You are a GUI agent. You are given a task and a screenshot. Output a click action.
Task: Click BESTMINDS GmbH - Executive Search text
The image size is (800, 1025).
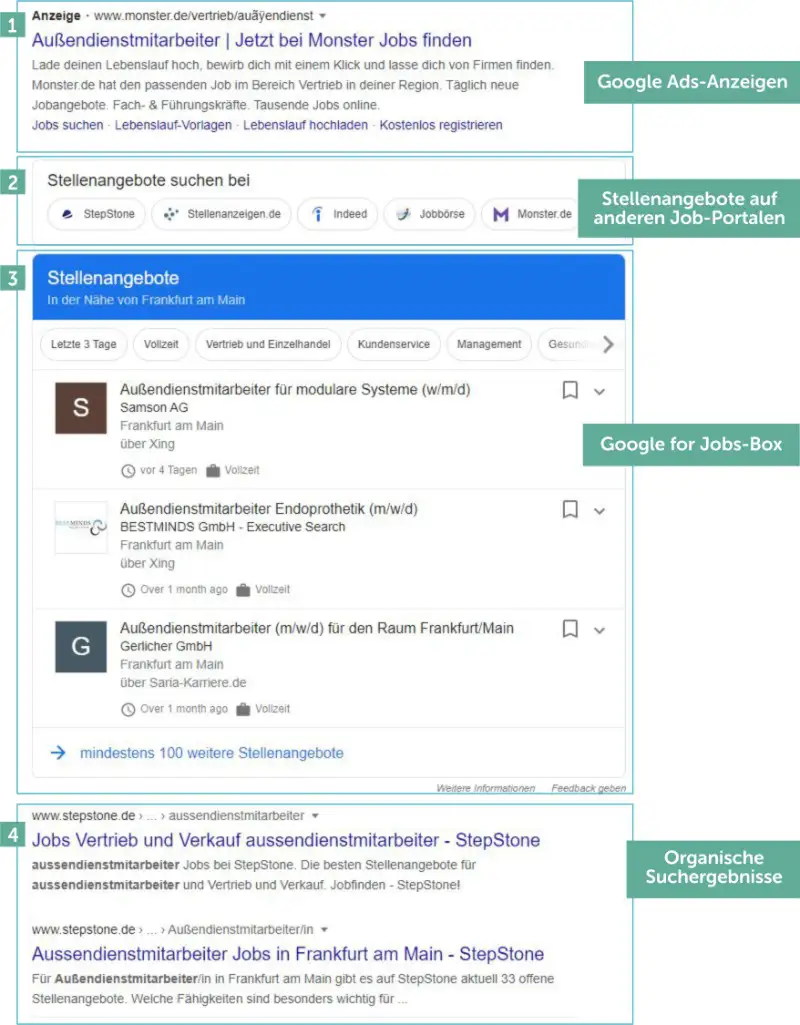coord(233,527)
